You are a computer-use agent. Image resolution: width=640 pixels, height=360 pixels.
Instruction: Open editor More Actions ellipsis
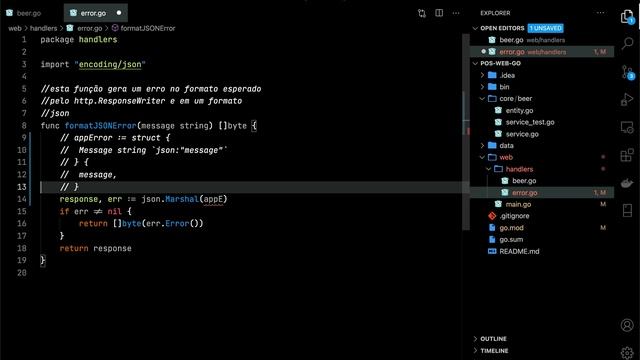[x=456, y=13]
